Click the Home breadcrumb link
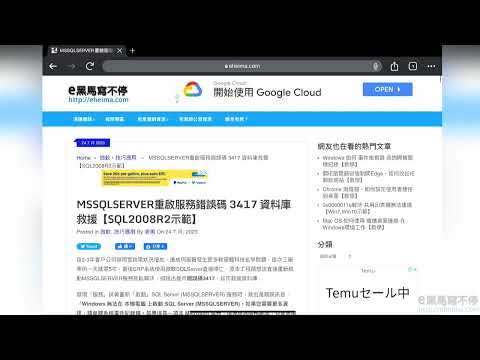 click(83, 158)
